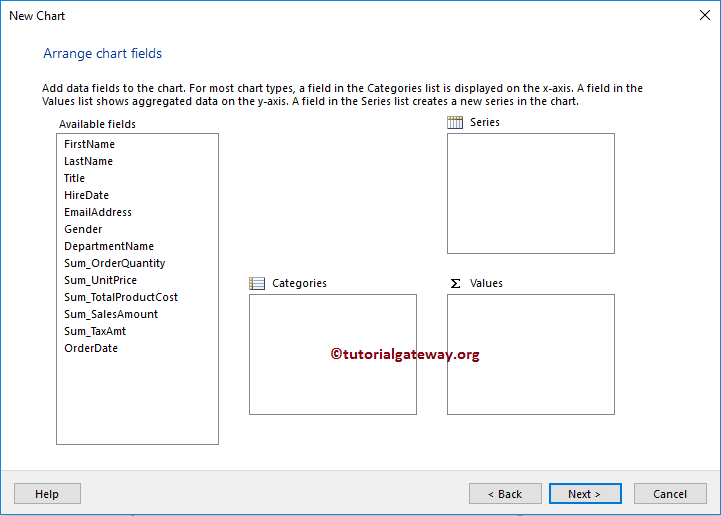Select the OrderDate field

click(91, 348)
